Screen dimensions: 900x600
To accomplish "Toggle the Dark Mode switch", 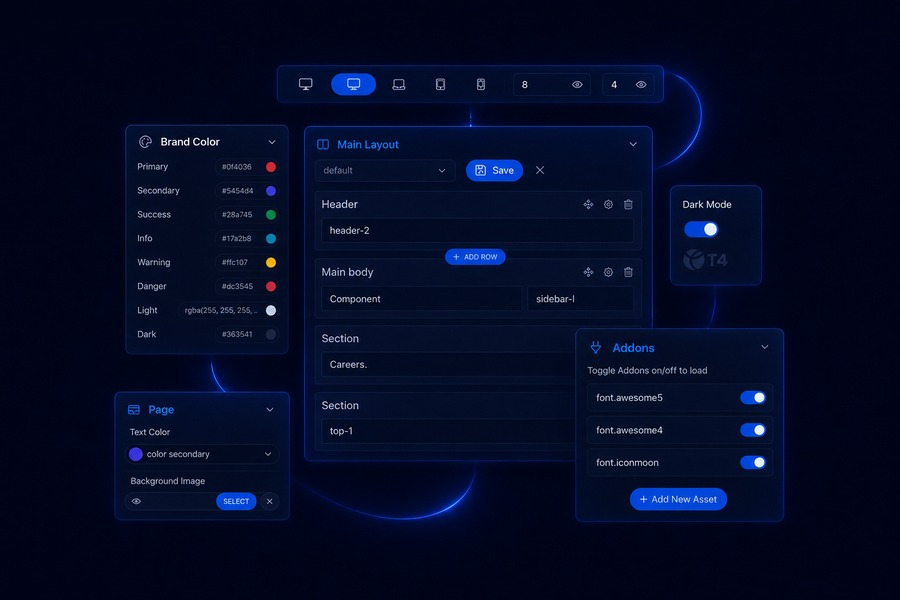I will (701, 230).
